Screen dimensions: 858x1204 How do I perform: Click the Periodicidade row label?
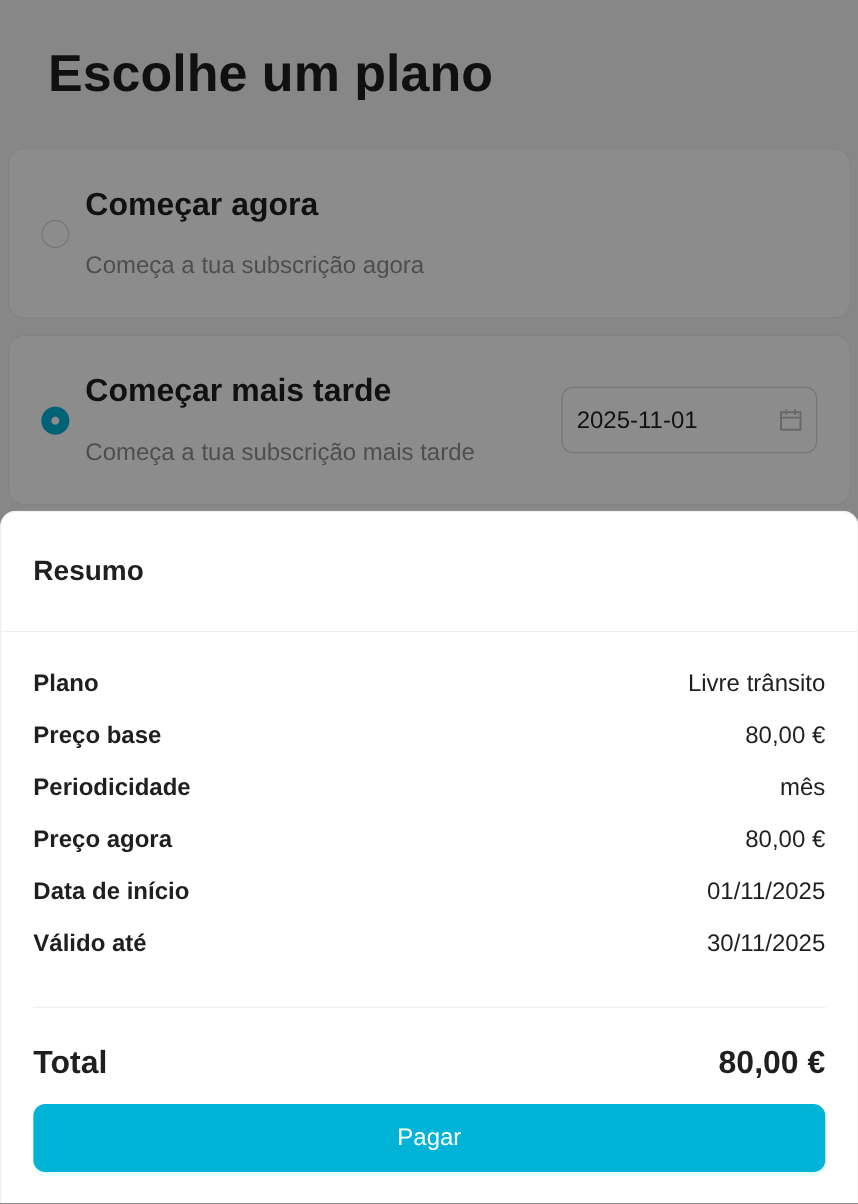click(112, 787)
